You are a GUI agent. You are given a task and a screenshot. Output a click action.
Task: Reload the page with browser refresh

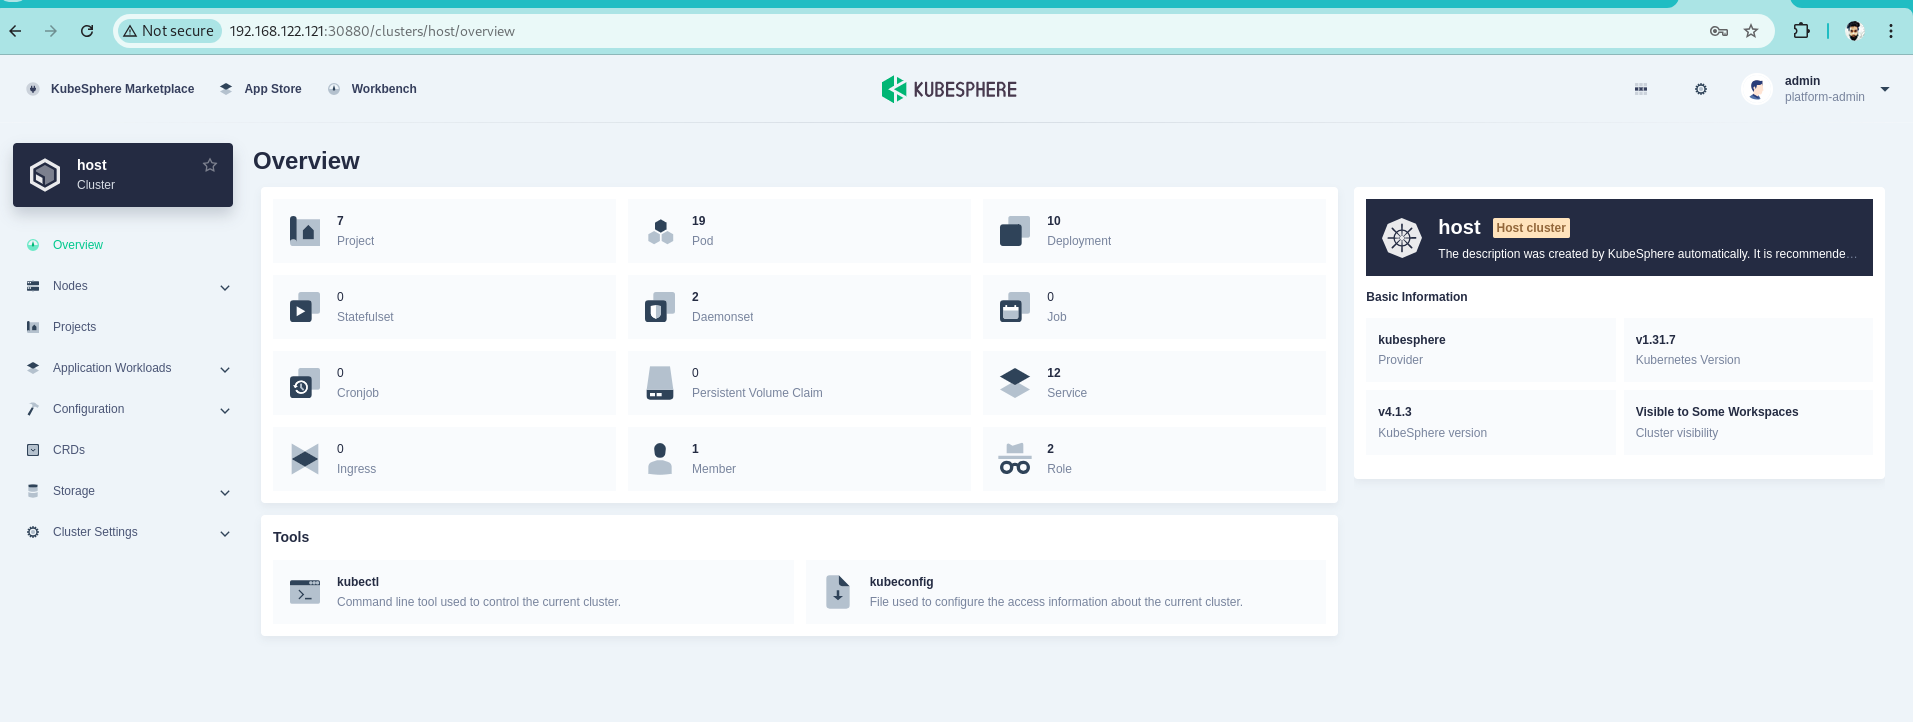coord(87,31)
